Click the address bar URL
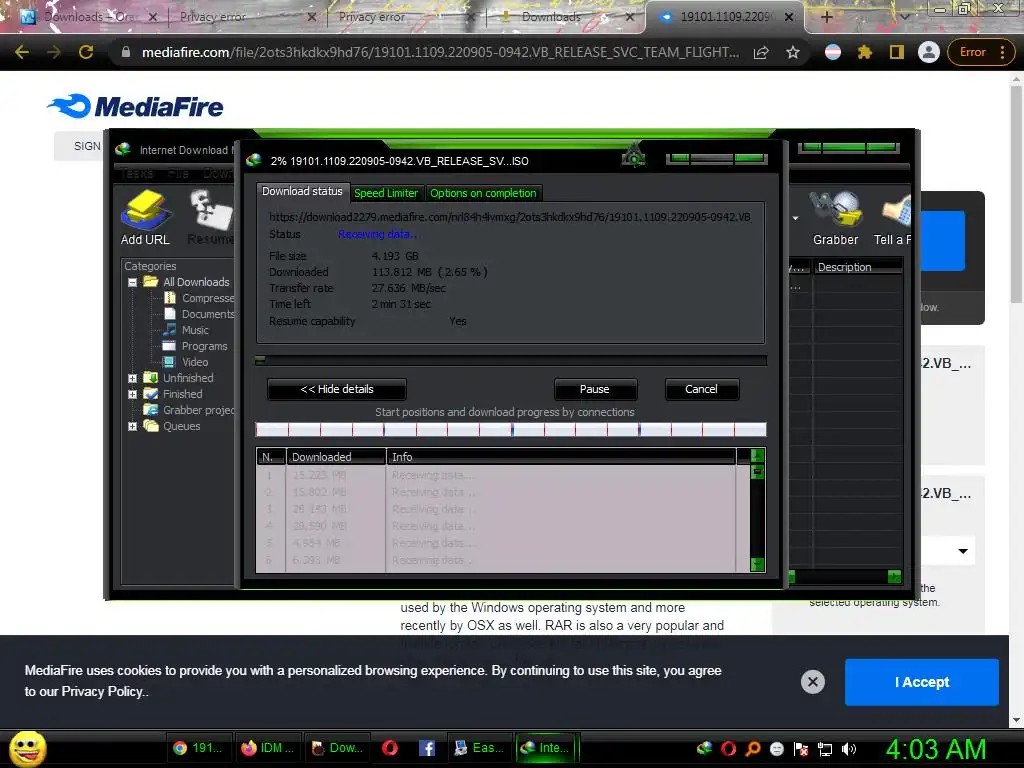Image resolution: width=1024 pixels, height=768 pixels. click(441, 52)
